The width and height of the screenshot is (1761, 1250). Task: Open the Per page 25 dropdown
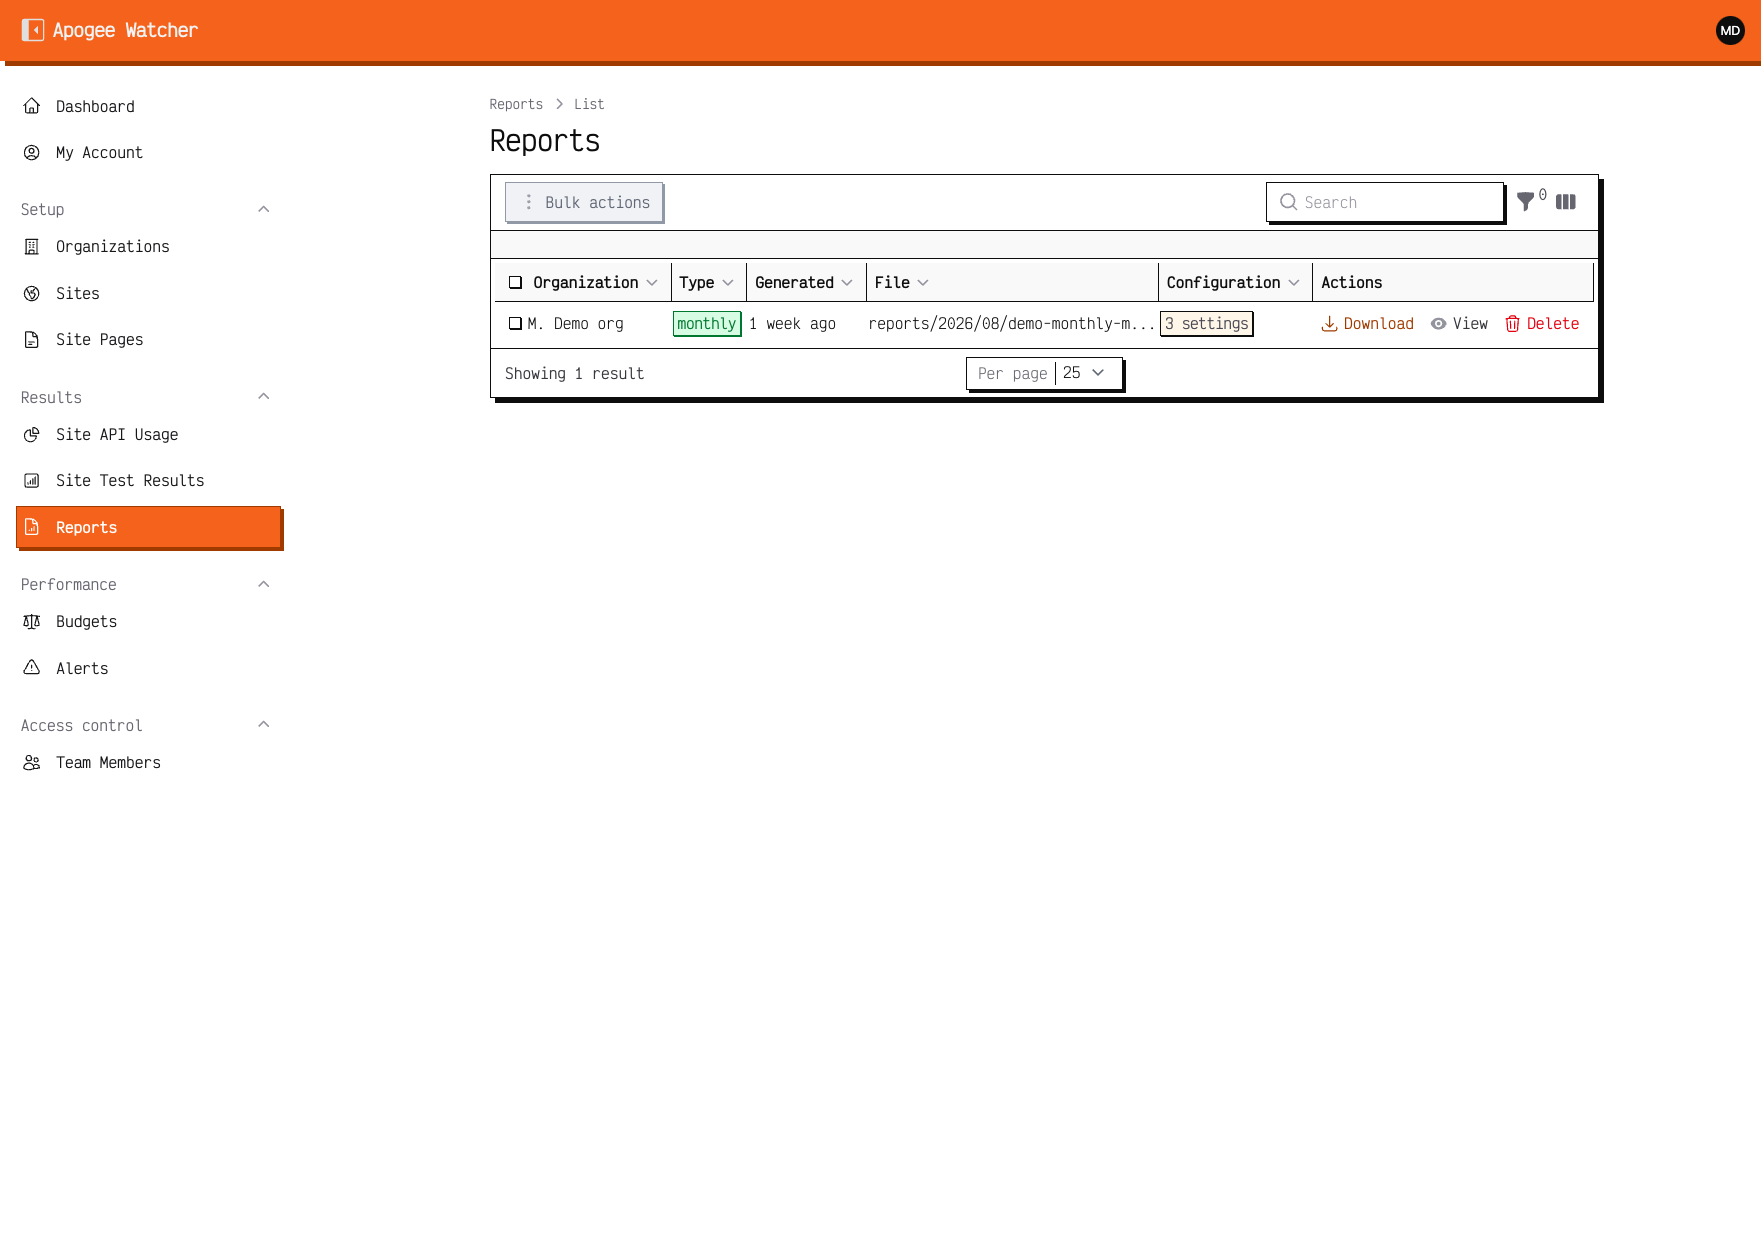pyautogui.click(x=1045, y=373)
